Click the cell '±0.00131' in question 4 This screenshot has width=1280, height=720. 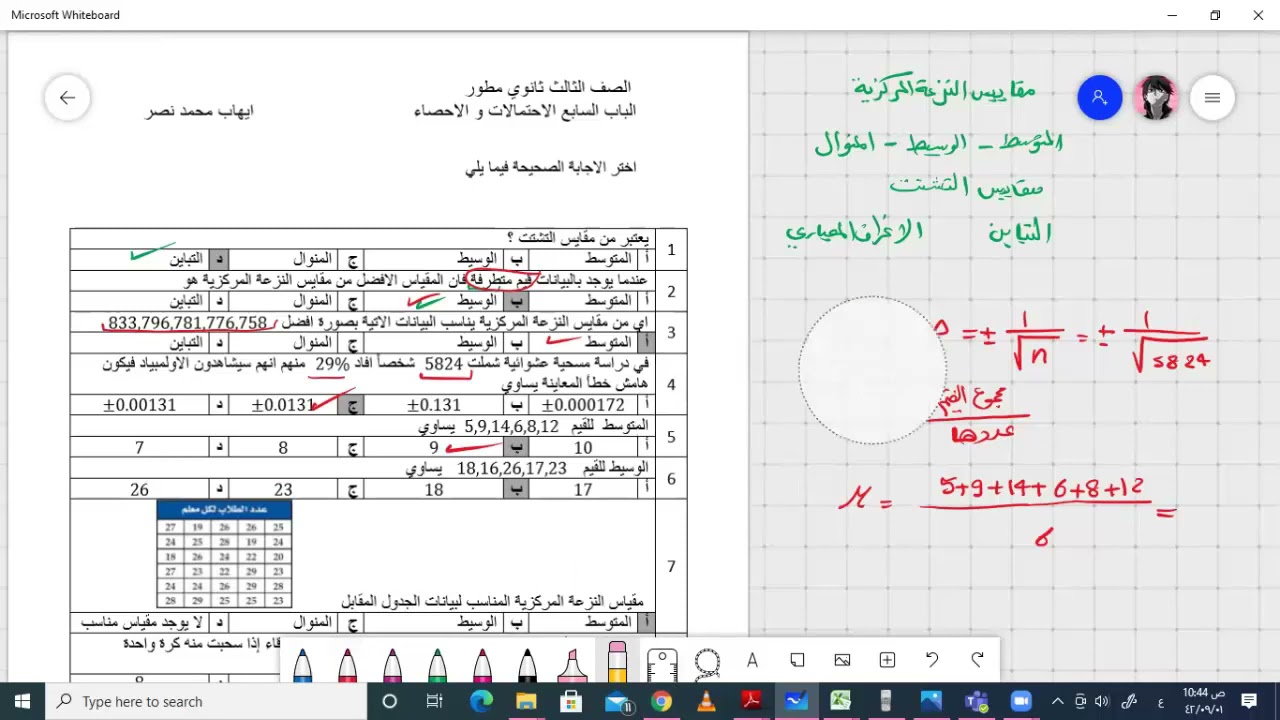tap(140, 405)
